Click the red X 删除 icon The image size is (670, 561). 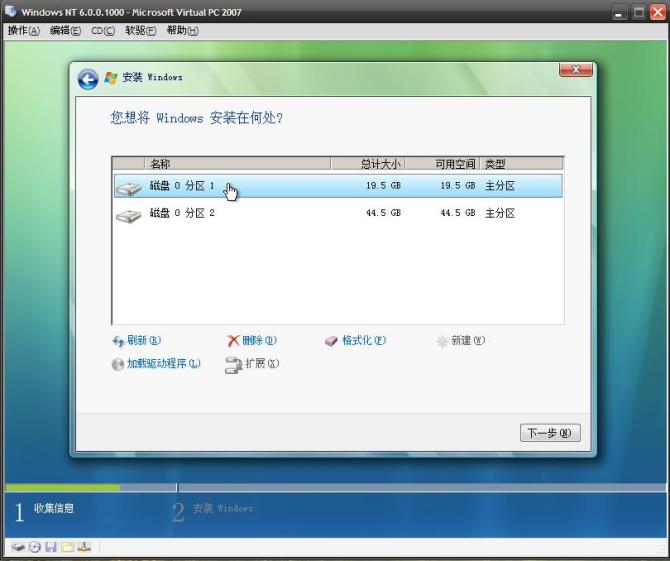click(x=233, y=341)
